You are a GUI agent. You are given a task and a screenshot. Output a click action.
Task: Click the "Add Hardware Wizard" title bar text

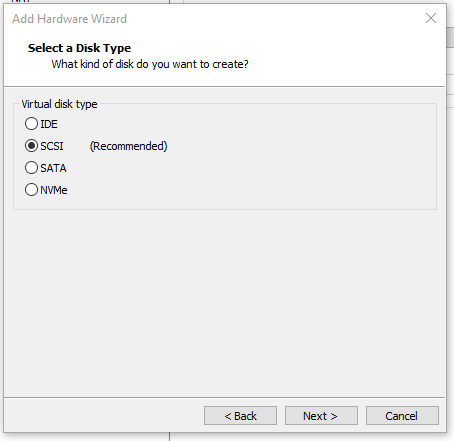pos(69,19)
